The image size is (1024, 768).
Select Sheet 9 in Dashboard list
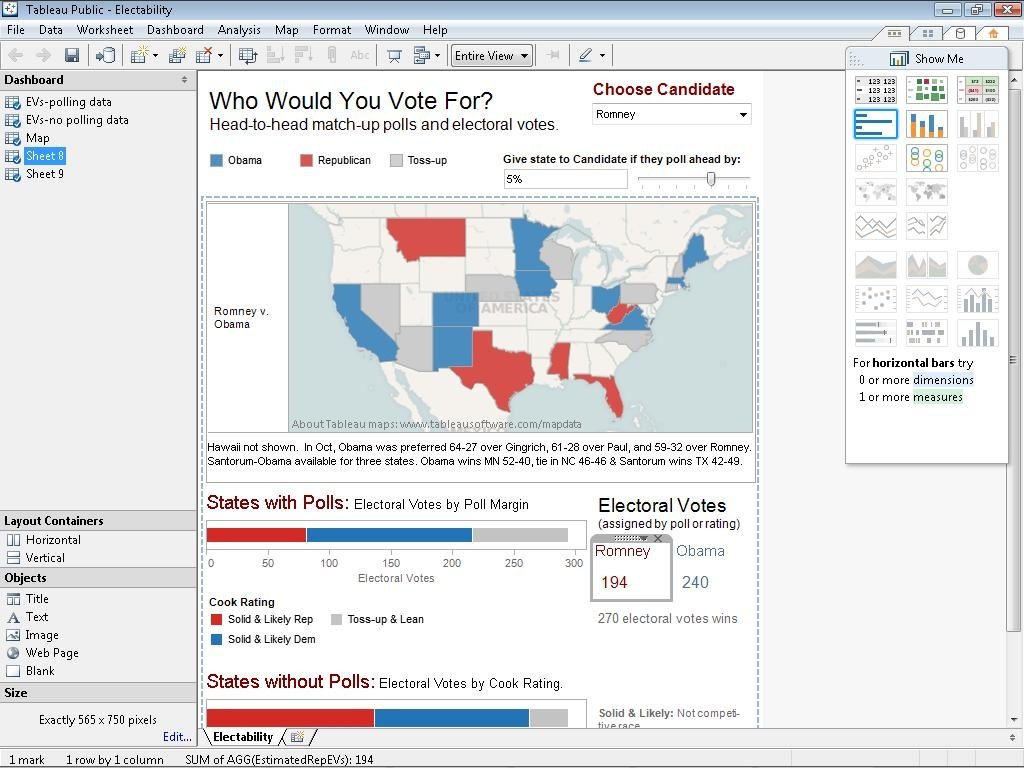click(44, 174)
